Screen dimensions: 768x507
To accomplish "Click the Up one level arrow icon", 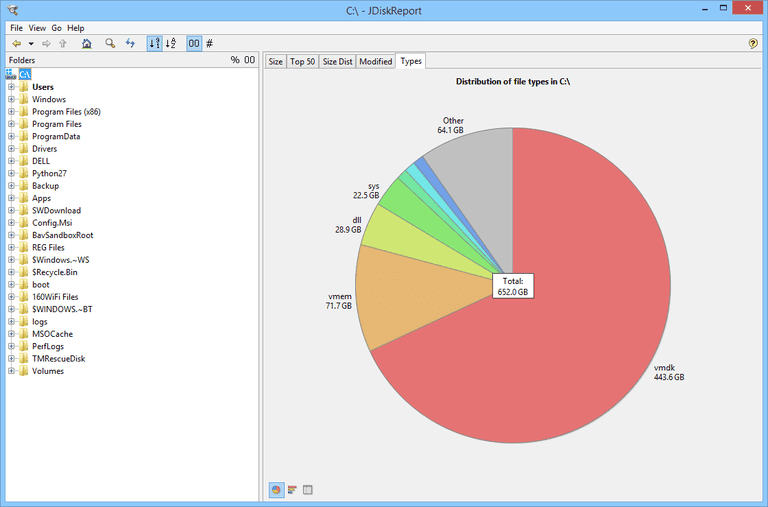I will (x=63, y=44).
